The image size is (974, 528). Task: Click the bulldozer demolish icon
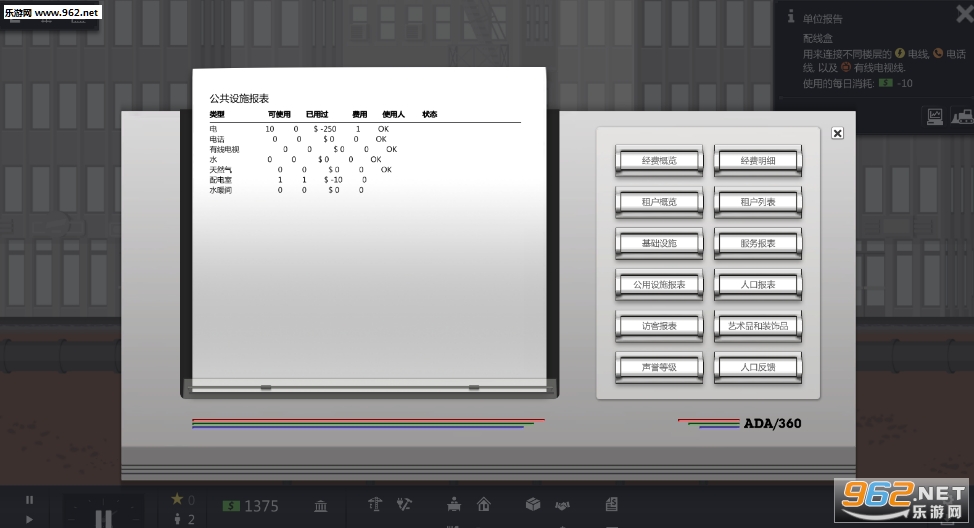tap(963, 116)
